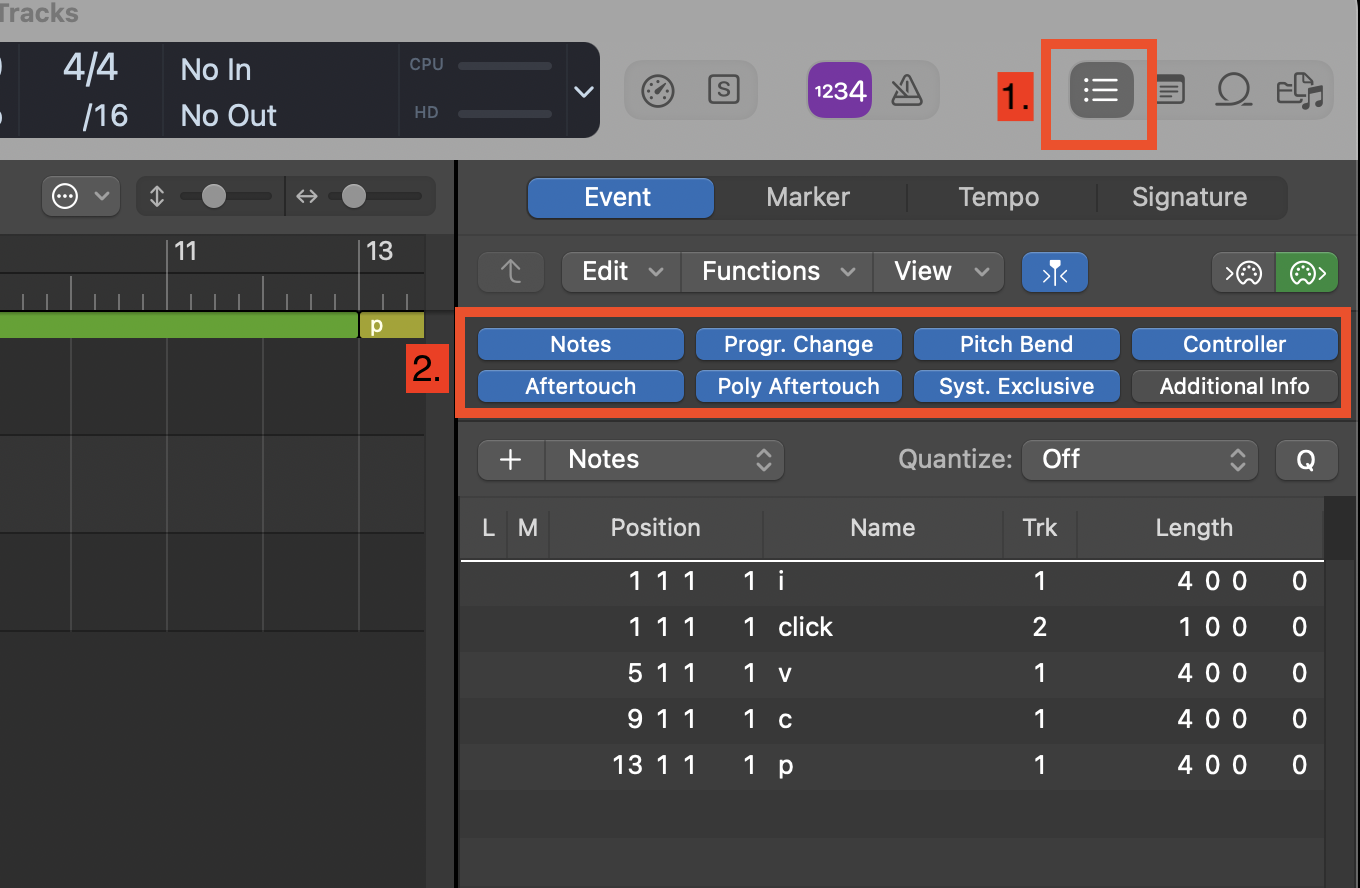Click the Q quantize button
Viewport: 1360px width, 888px height.
(1305, 460)
